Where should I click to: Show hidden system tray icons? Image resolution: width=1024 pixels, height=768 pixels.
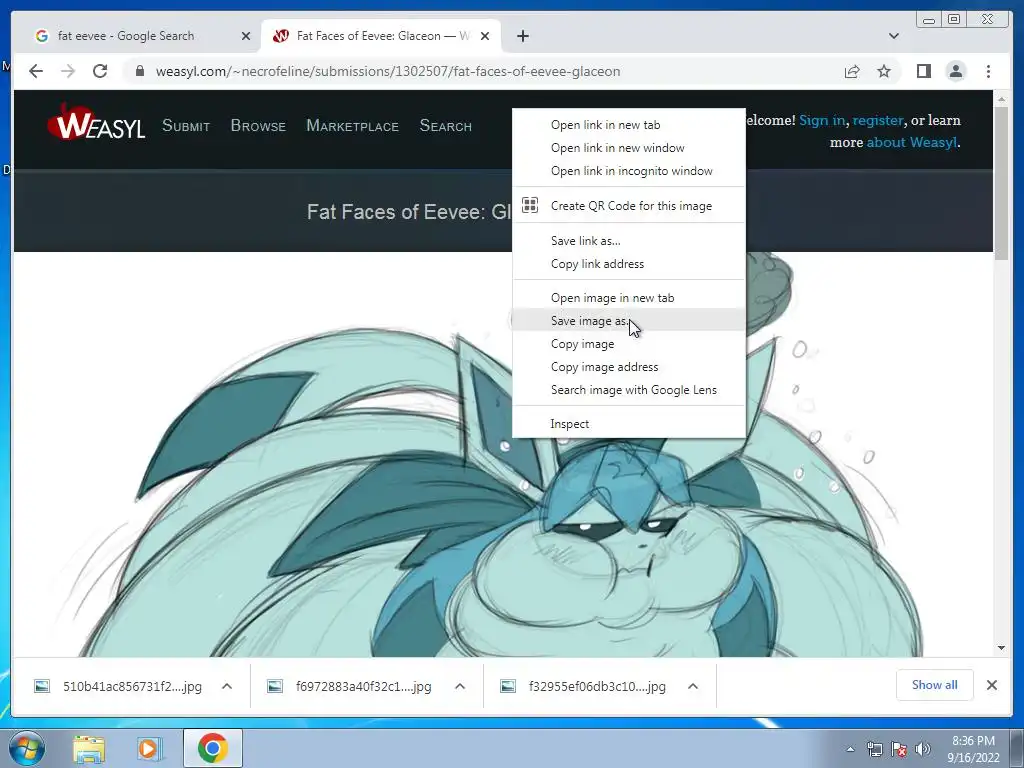pos(850,749)
